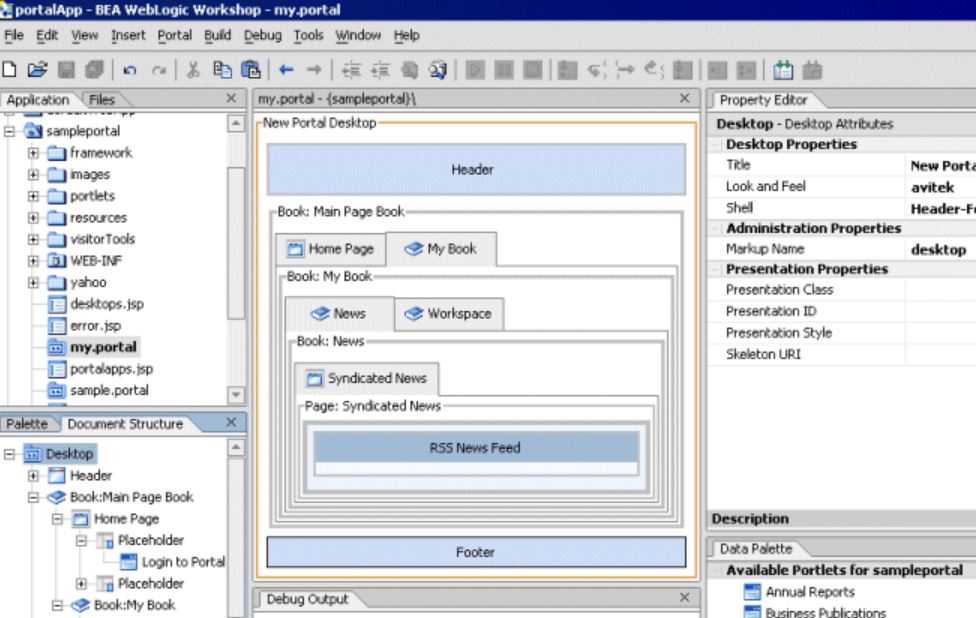The image size is (976, 618).
Task: Expand Header node in Document Structure
Action: coord(34,475)
